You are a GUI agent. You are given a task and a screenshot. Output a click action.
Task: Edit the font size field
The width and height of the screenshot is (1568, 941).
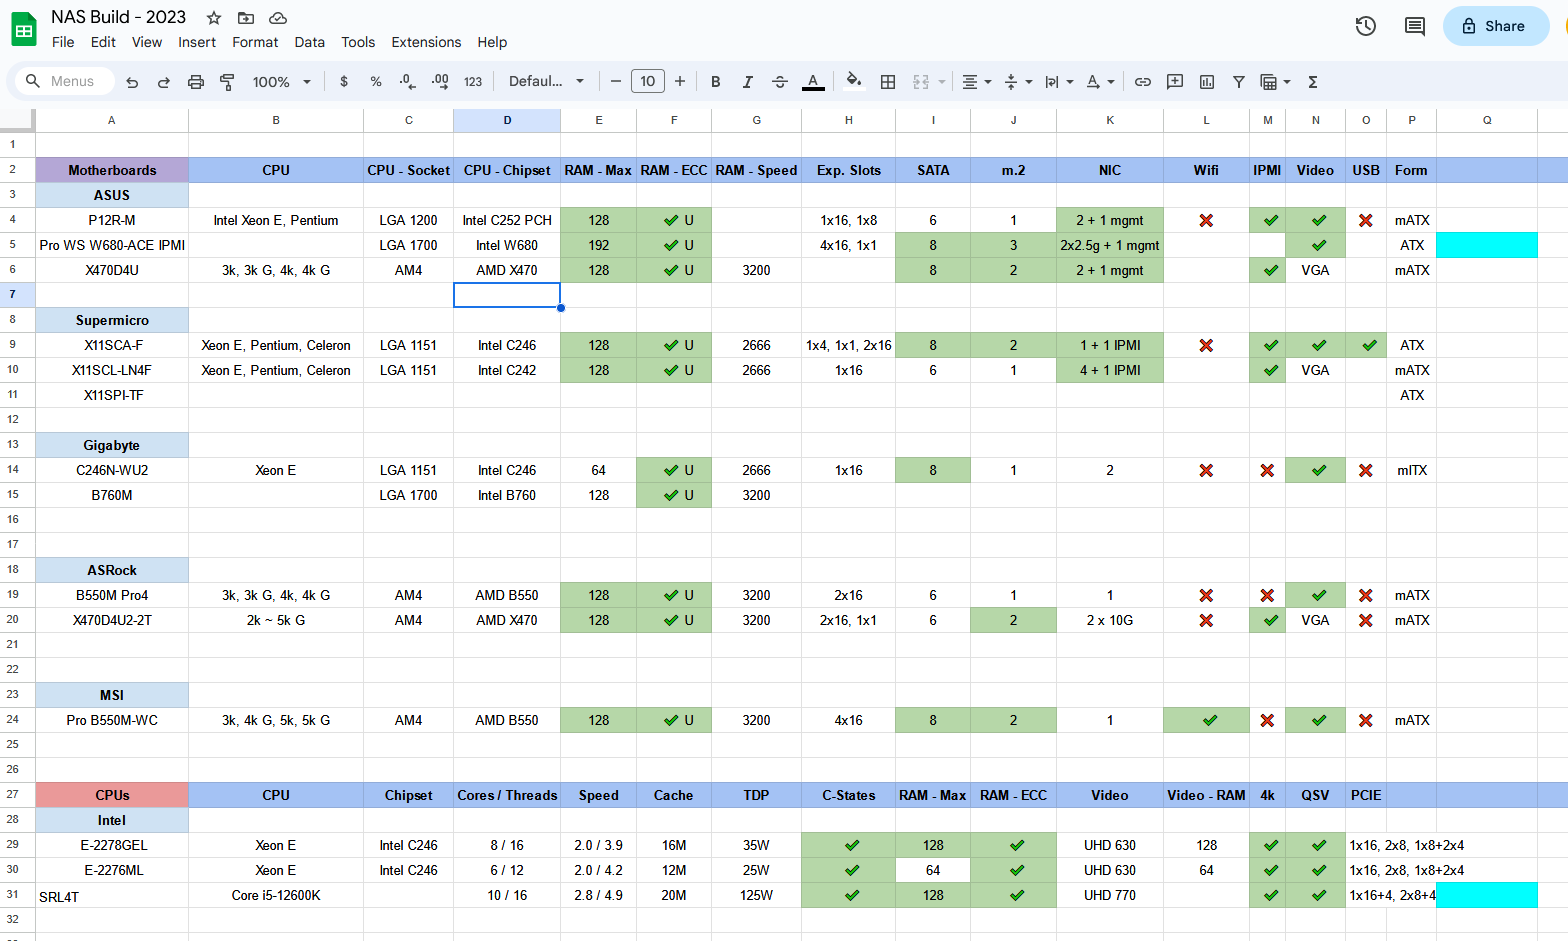coord(648,82)
